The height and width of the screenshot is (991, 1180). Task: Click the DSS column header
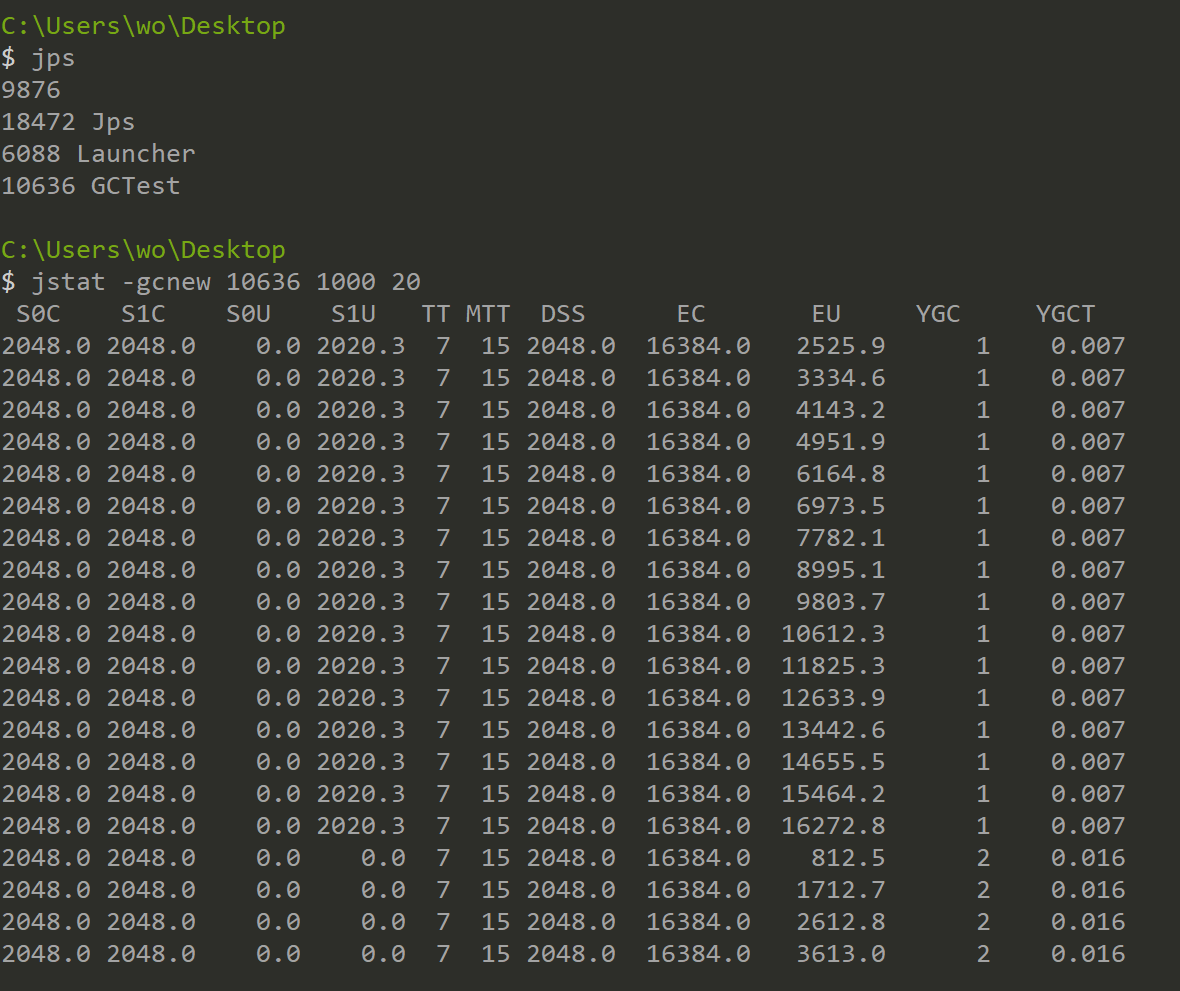point(563,314)
